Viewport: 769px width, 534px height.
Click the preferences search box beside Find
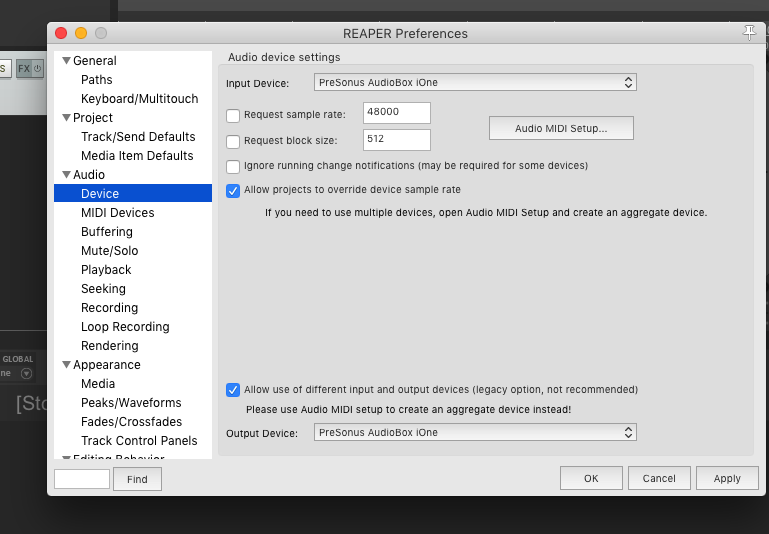click(x=82, y=479)
